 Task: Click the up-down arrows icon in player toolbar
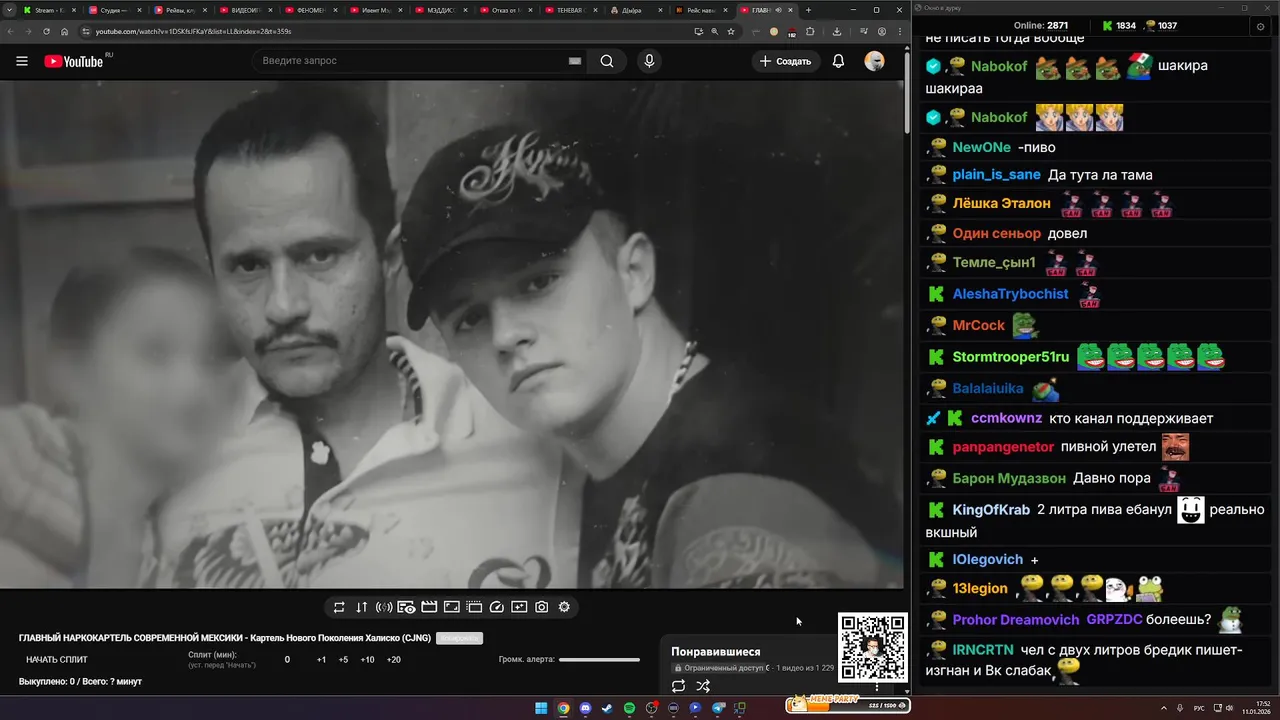click(x=361, y=607)
